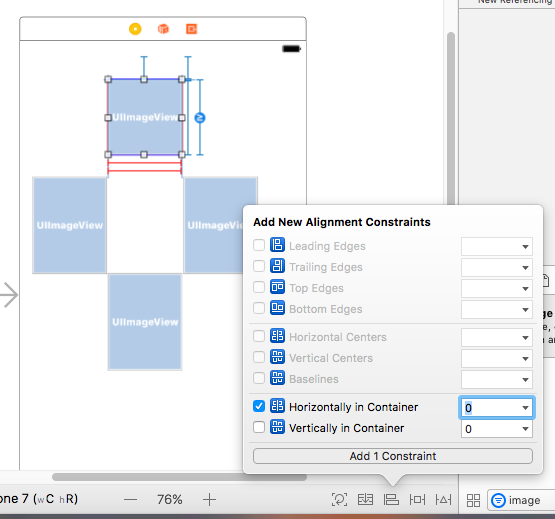Open Resolve Auto Layout Issues icon
The width and height of the screenshot is (555, 519).
click(444, 500)
